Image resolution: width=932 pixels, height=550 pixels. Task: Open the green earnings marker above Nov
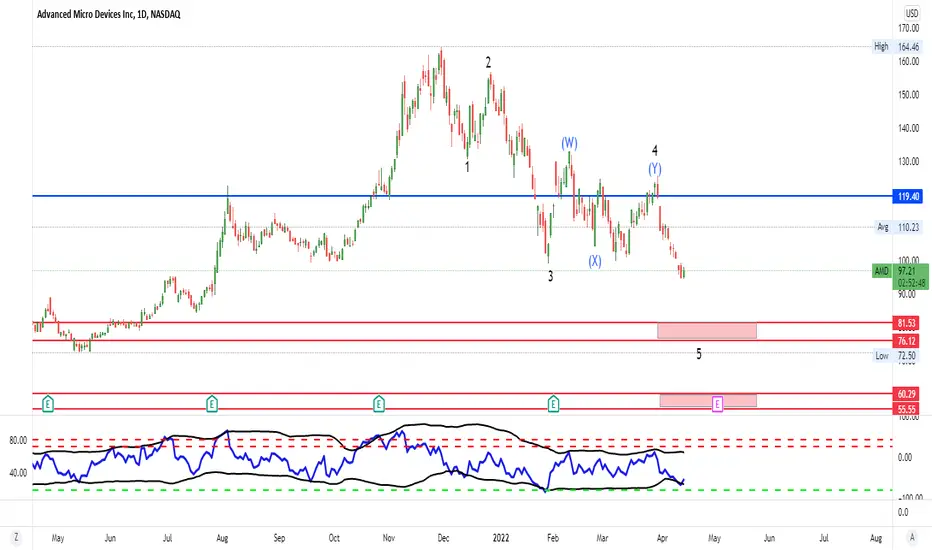pyautogui.click(x=379, y=404)
